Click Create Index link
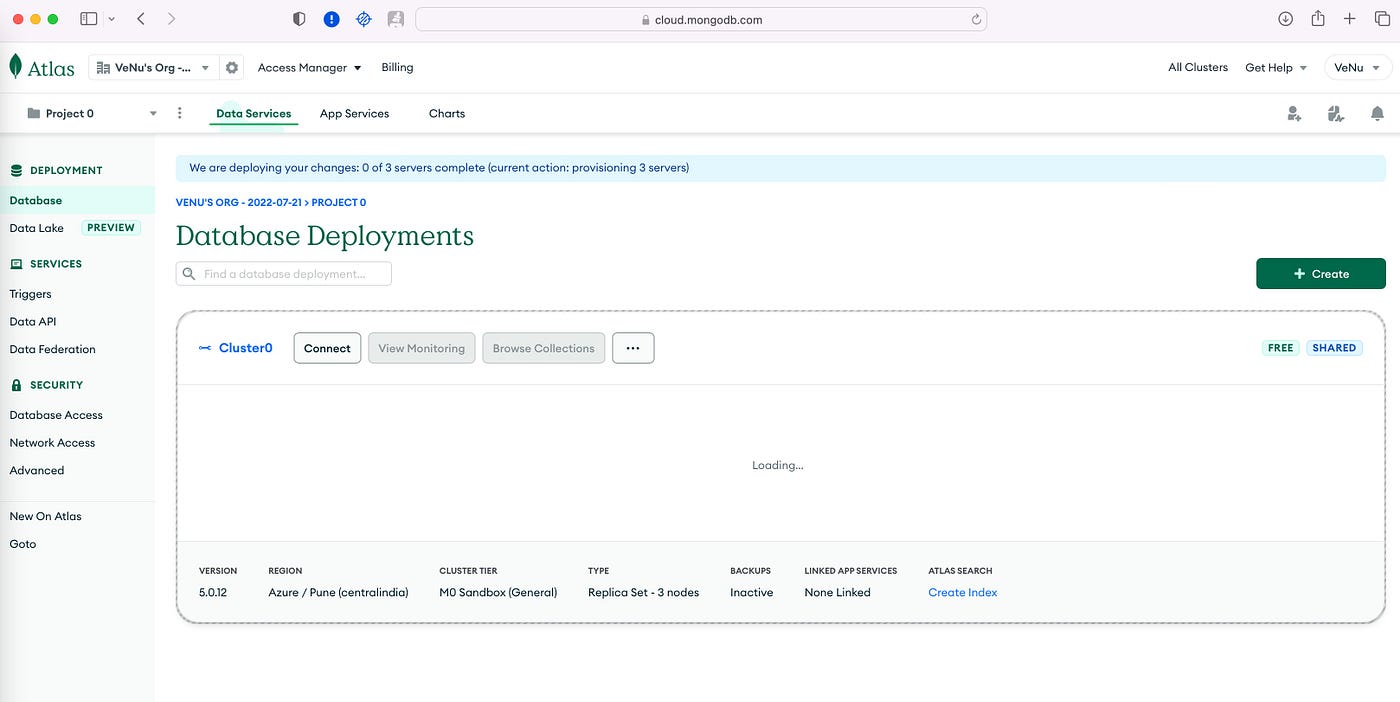The width and height of the screenshot is (1400, 702). [x=962, y=593]
